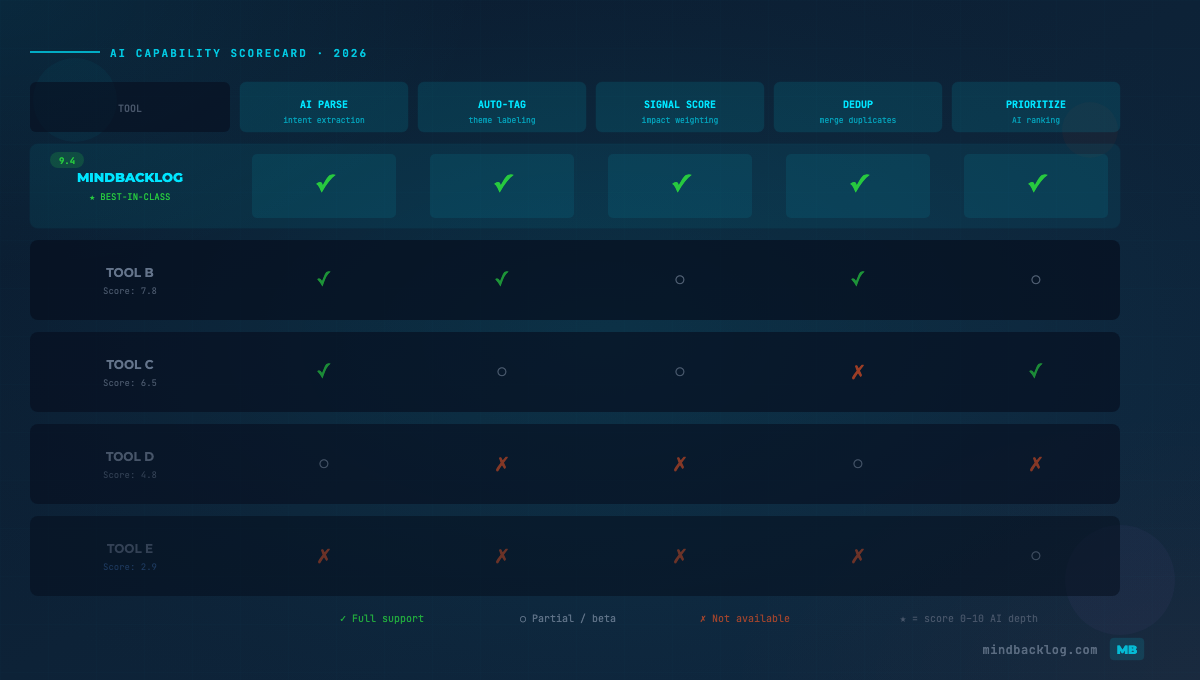The image size is (1200, 680).
Task: Select the AI Parse column header
Action: tap(324, 107)
